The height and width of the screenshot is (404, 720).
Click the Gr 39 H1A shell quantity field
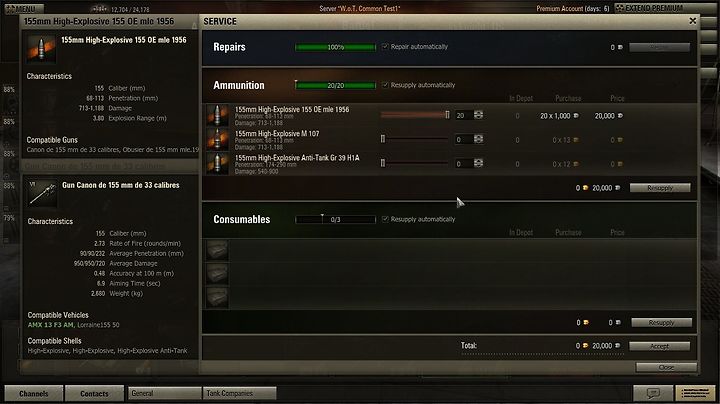[463, 163]
